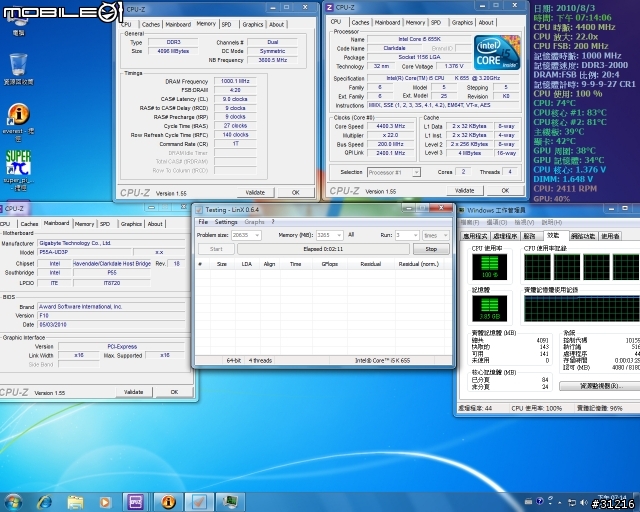Switch to Caches tab in CPU-Z CPU window
The image size is (640, 512).
(360, 22)
